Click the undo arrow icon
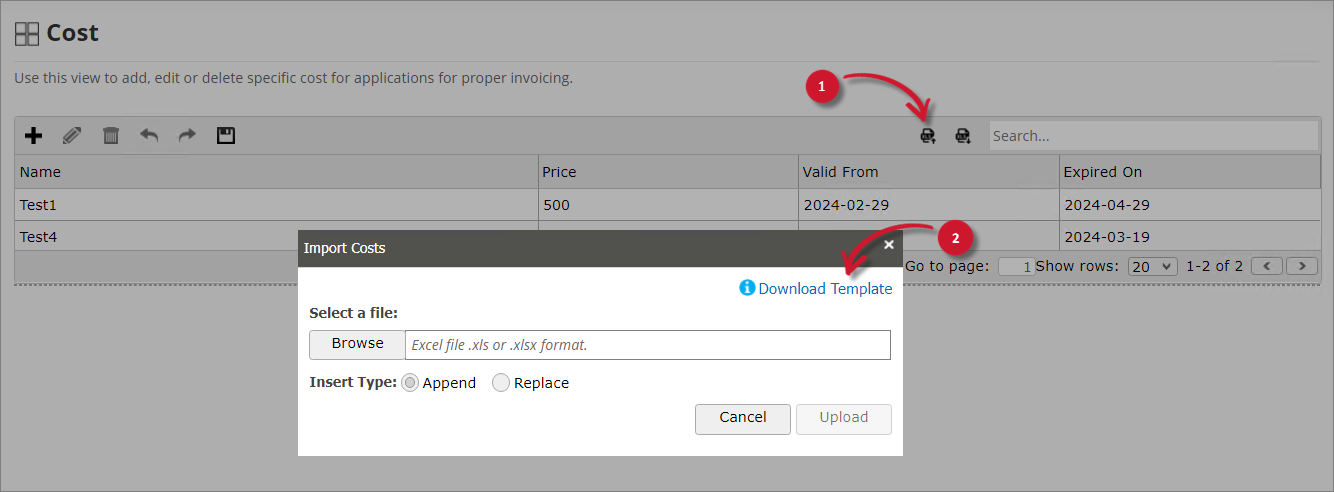 pyautogui.click(x=149, y=135)
